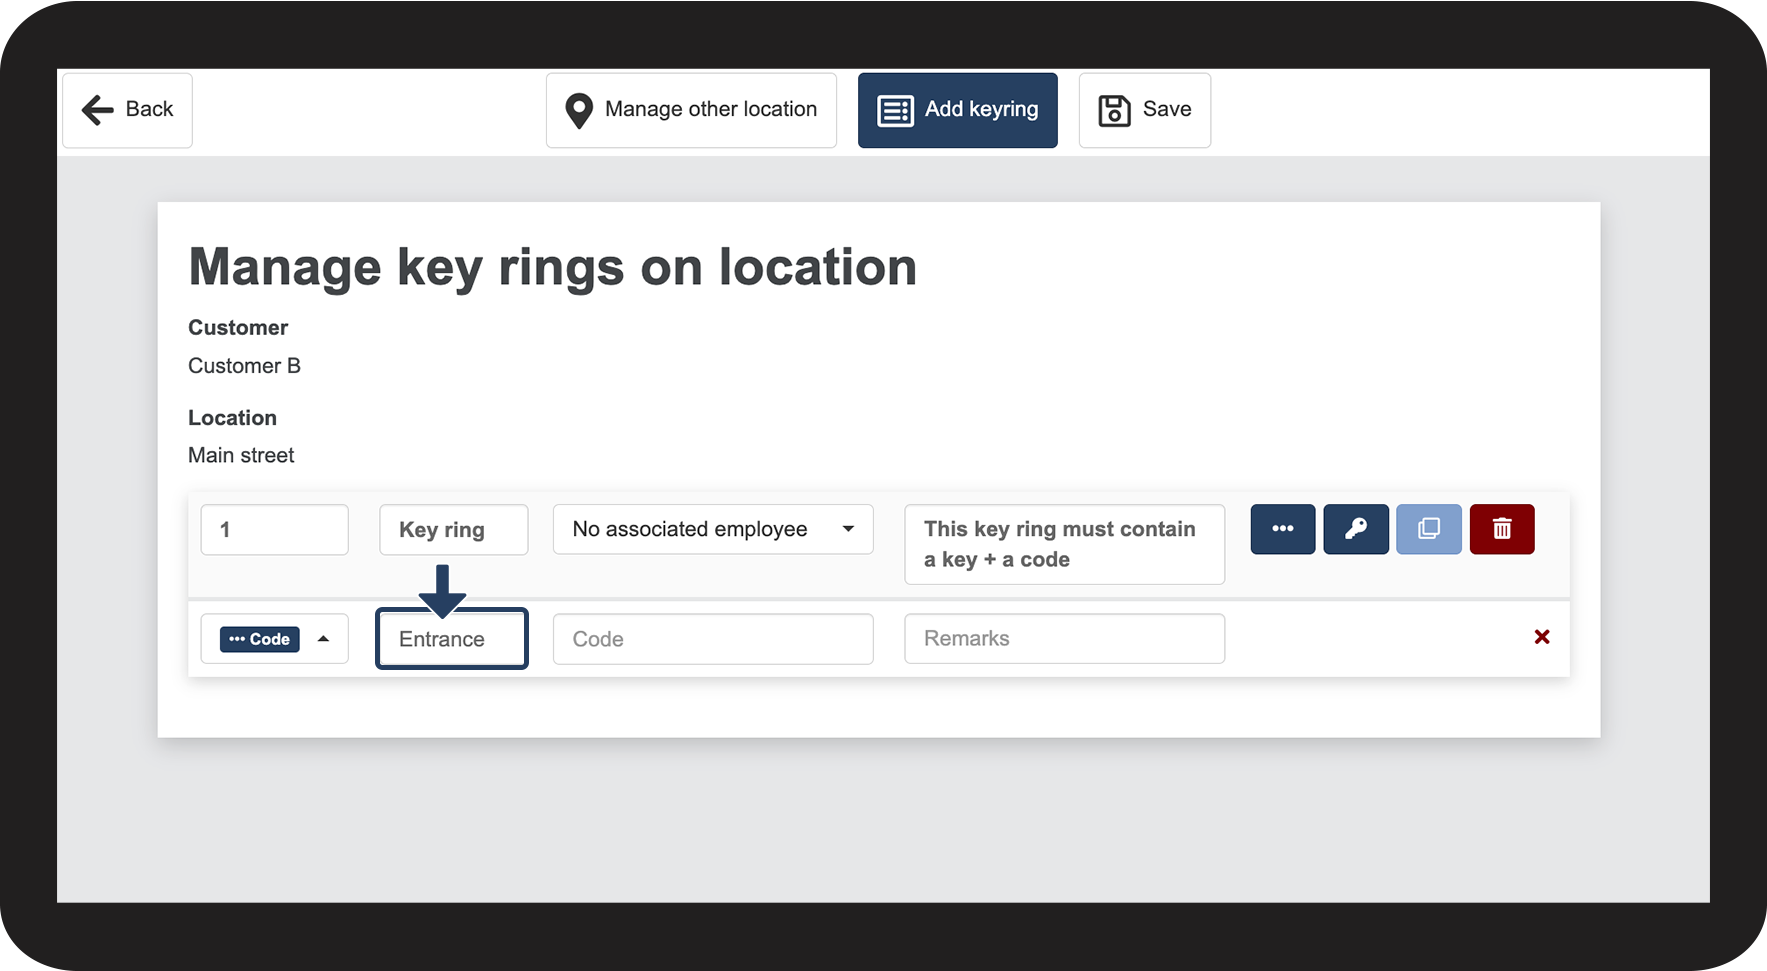Edit the key ring number field

[x=274, y=529]
